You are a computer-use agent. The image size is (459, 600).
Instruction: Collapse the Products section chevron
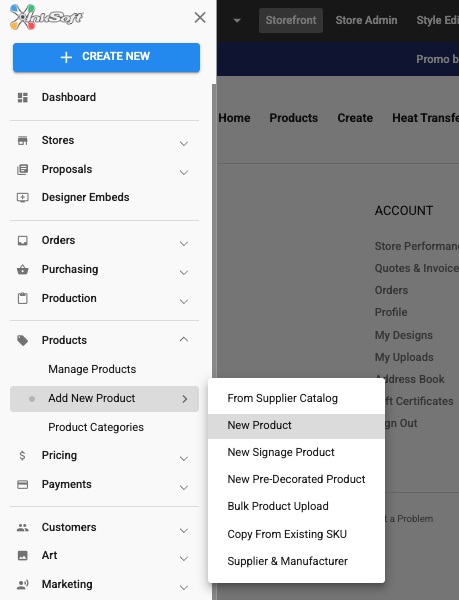point(184,339)
